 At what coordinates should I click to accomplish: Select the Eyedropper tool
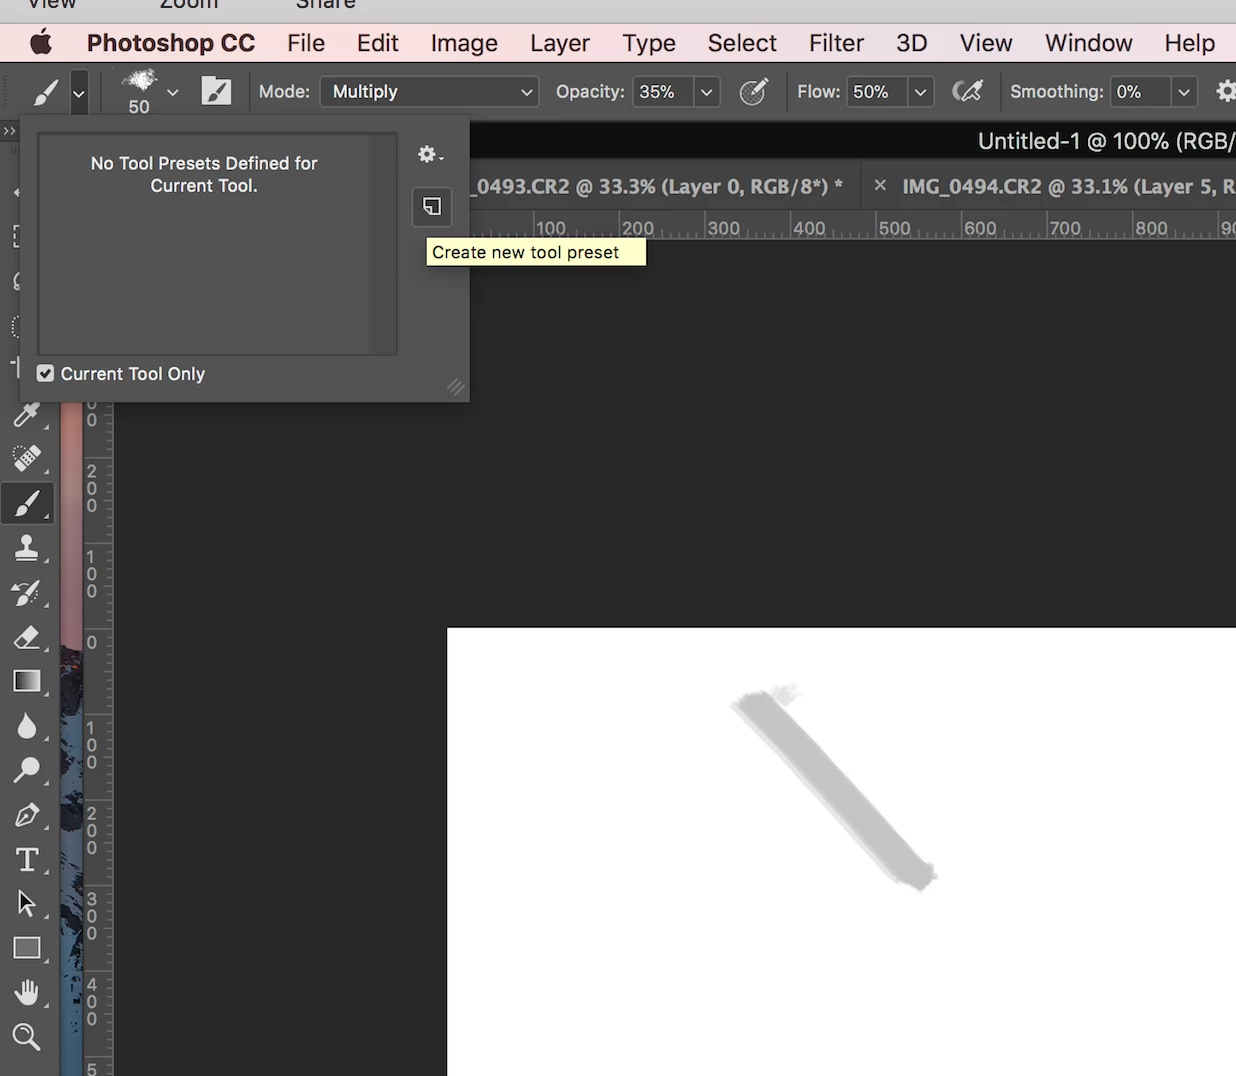click(x=27, y=415)
